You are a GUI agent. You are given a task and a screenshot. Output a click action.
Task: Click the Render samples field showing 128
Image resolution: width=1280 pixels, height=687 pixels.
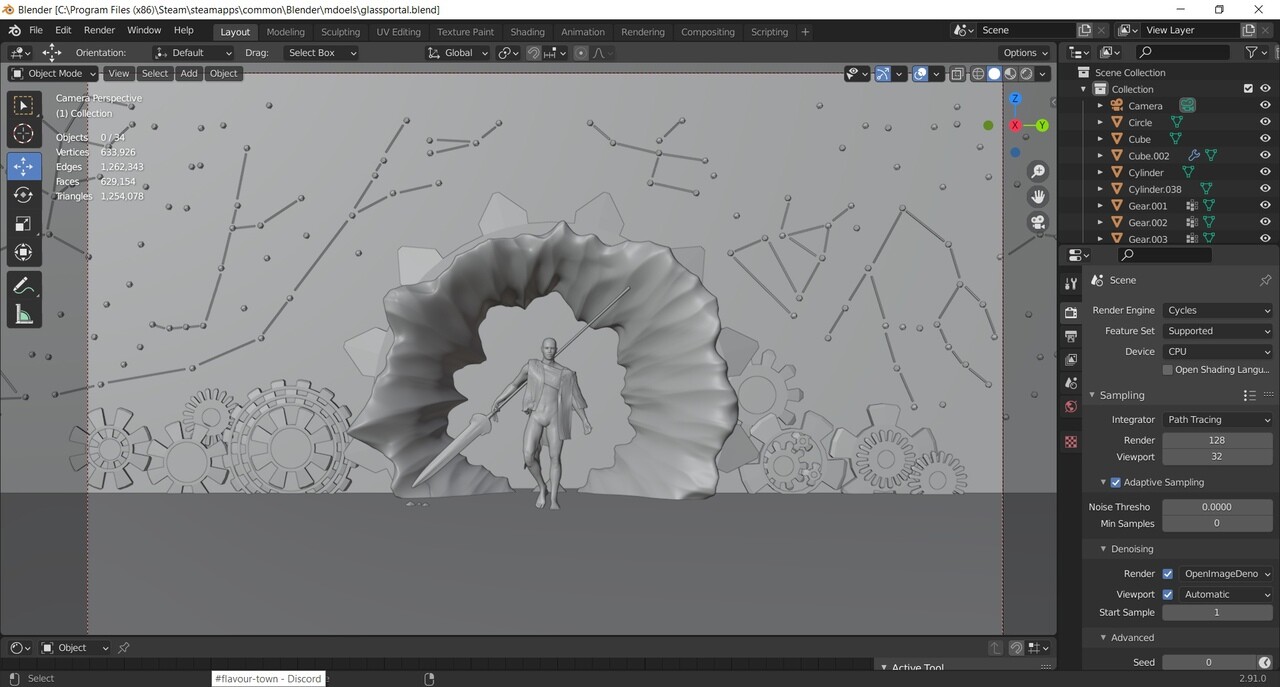click(1216, 440)
